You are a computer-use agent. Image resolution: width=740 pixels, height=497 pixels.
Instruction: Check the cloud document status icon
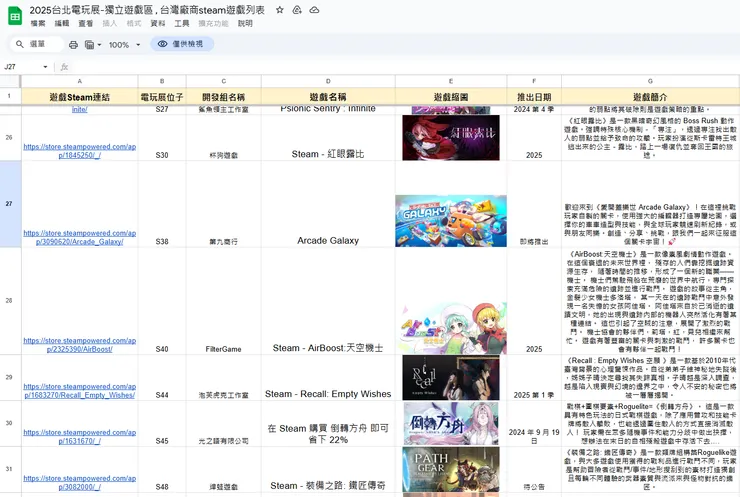click(314, 10)
